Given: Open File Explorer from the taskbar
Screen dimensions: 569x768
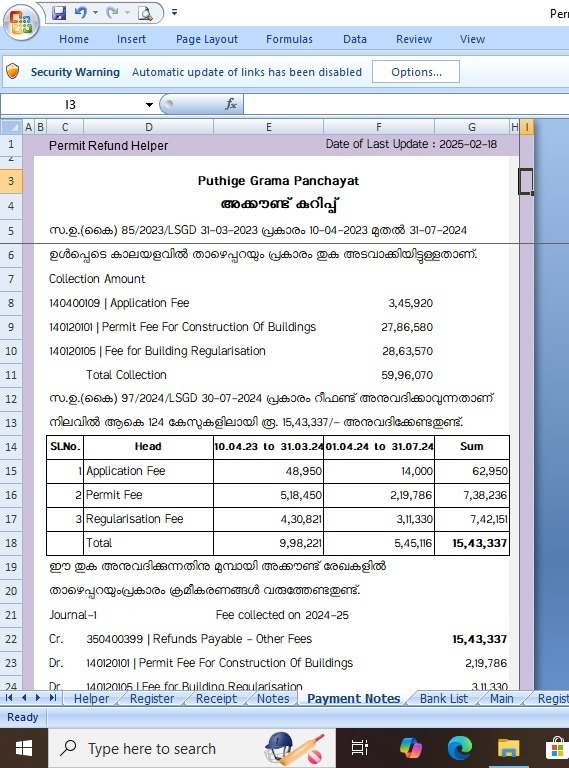Looking at the screenshot, I should click(508, 748).
